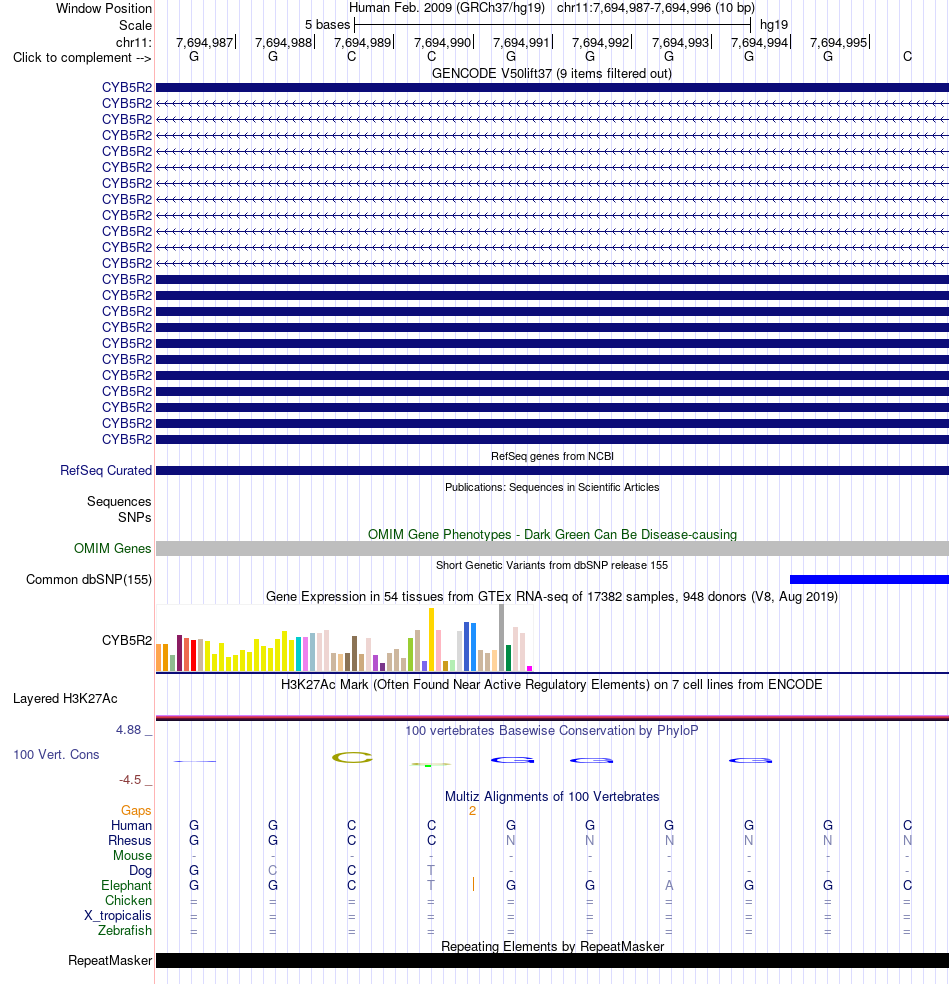The width and height of the screenshot is (950, 984).
Task: Click the RefSeq Curated gene bar
Action: [x=552, y=471]
